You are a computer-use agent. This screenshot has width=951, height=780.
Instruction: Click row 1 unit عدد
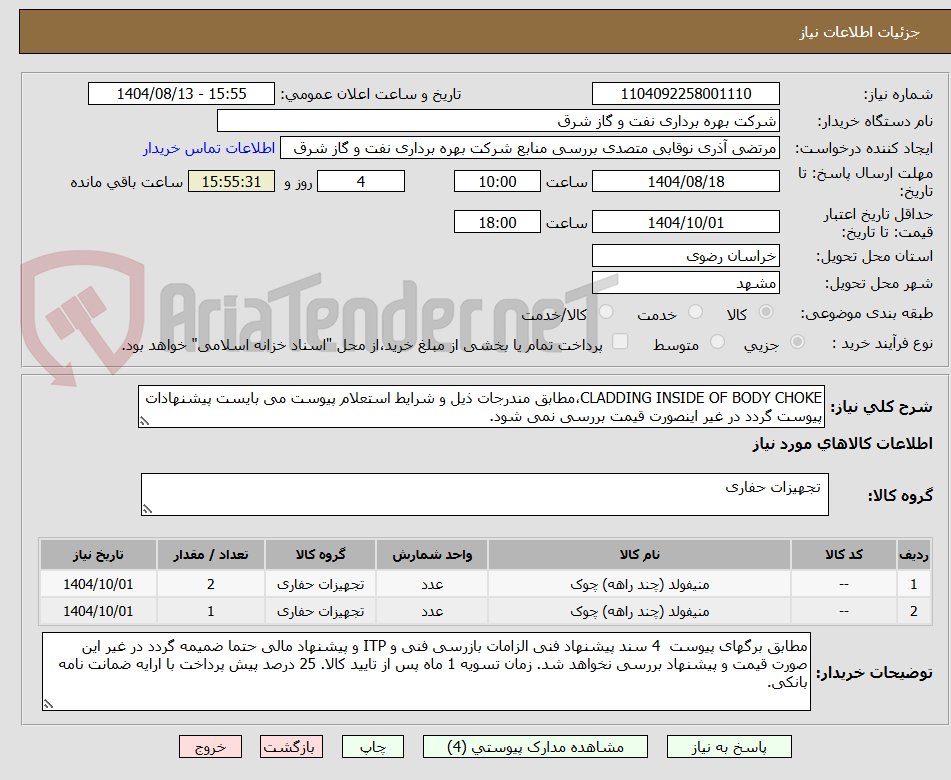(x=432, y=584)
